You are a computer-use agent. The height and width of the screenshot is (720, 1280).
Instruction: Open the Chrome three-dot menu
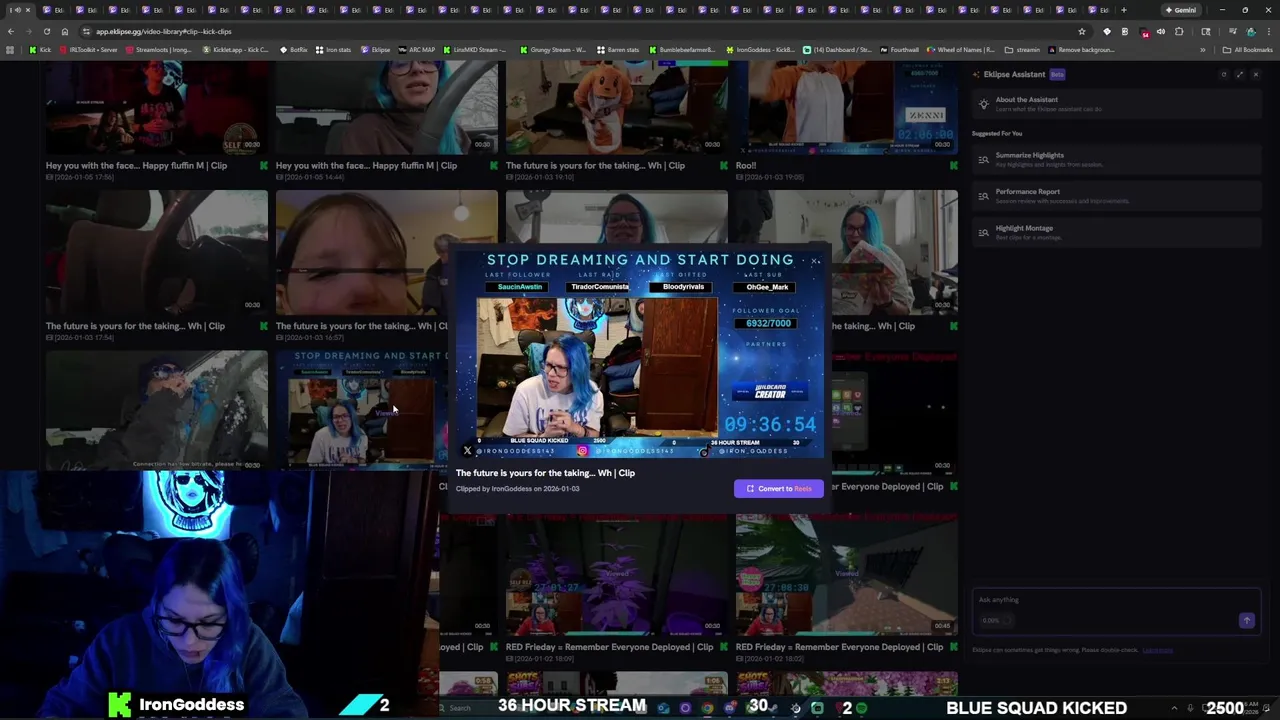1268,31
